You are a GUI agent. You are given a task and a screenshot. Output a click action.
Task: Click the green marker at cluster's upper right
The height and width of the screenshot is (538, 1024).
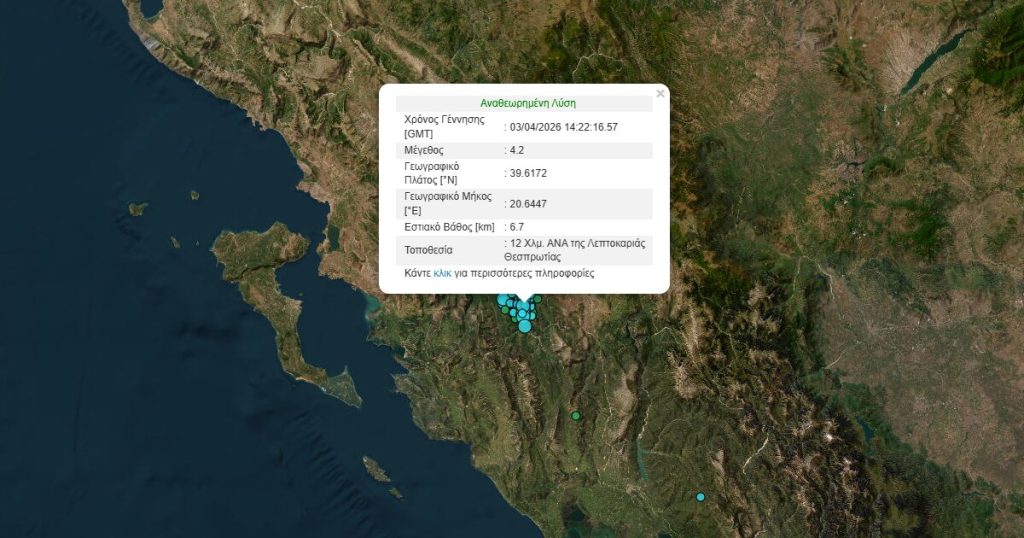(537, 299)
